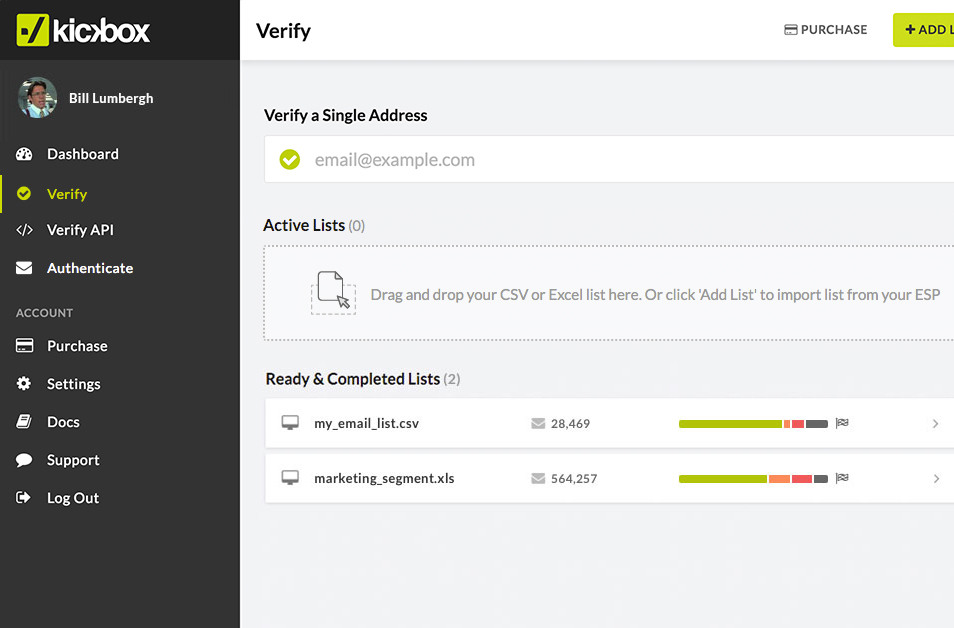Screen dimensions: 954x628
Task: Click the green checkmark in email field
Action: point(289,160)
